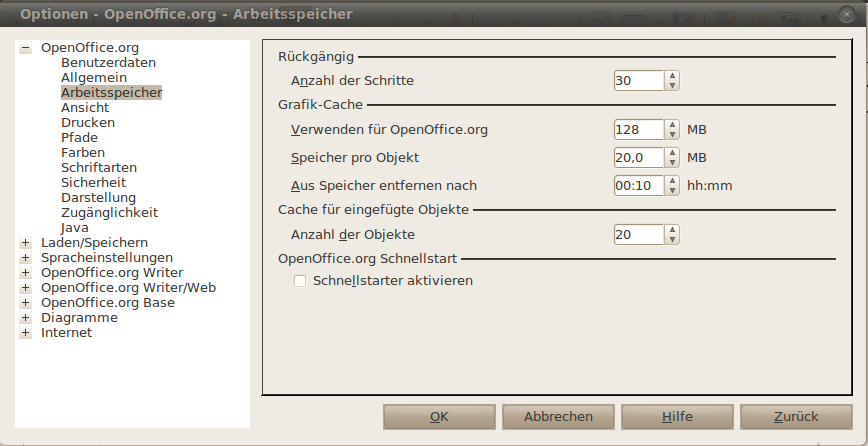This screenshot has width=868, height=446.
Task: Confirm the dialog with OK
Action: tap(439, 417)
